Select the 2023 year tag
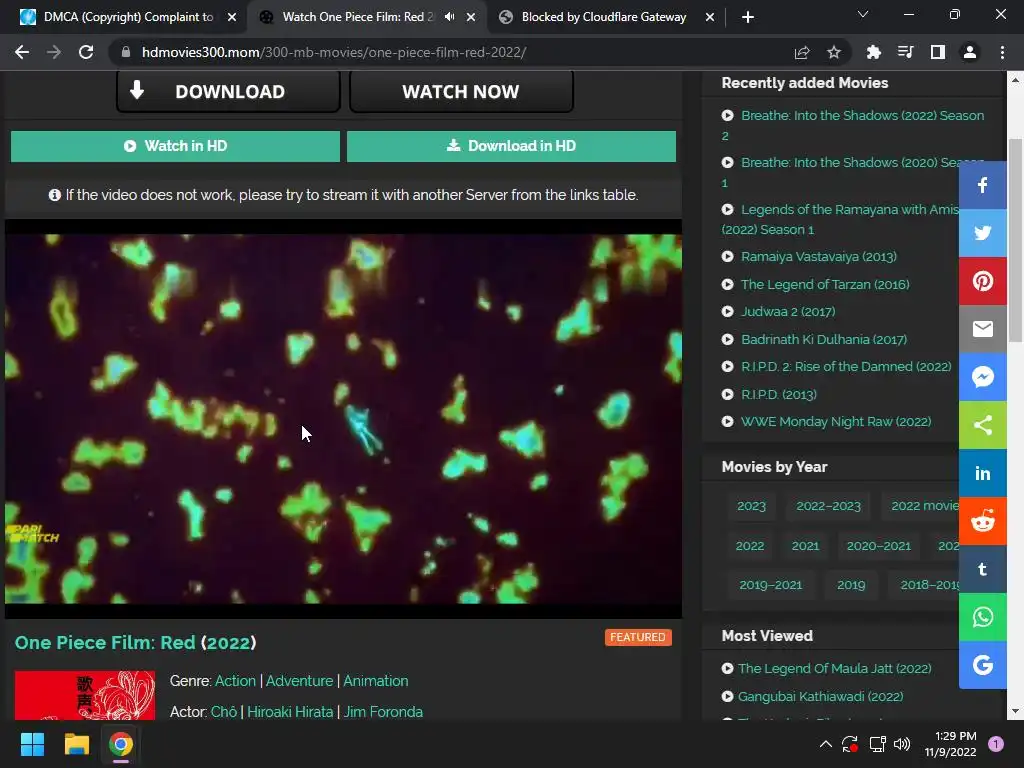The image size is (1024, 768). tap(751, 505)
